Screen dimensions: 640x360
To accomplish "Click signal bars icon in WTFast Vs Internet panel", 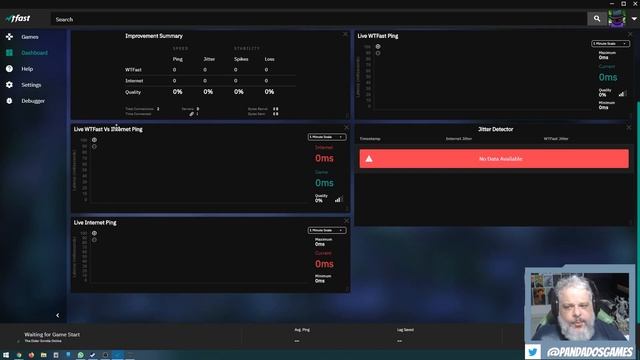I will tap(338, 200).
